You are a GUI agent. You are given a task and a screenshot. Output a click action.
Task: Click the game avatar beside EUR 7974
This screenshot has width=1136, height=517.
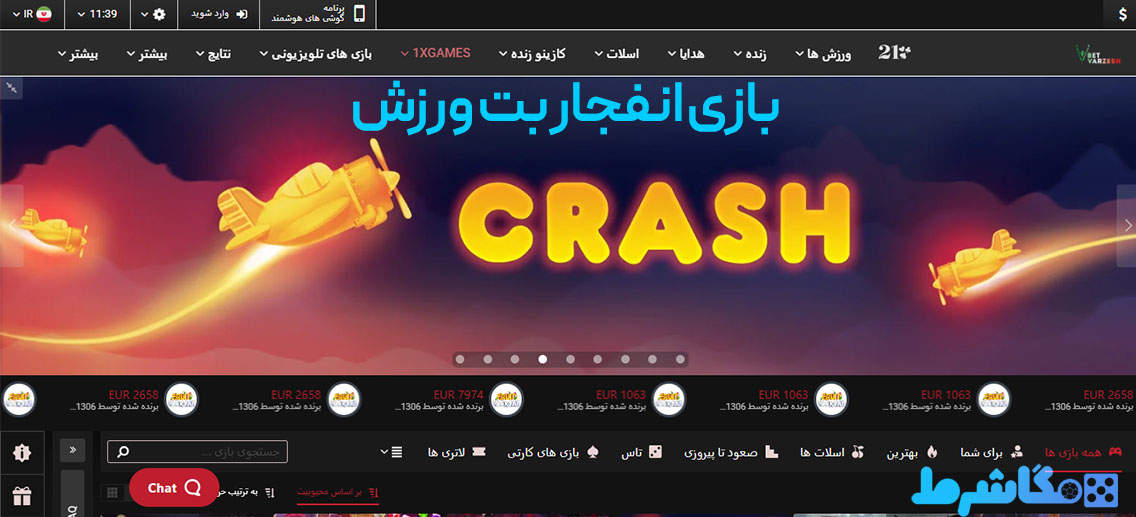coord(506,400)
